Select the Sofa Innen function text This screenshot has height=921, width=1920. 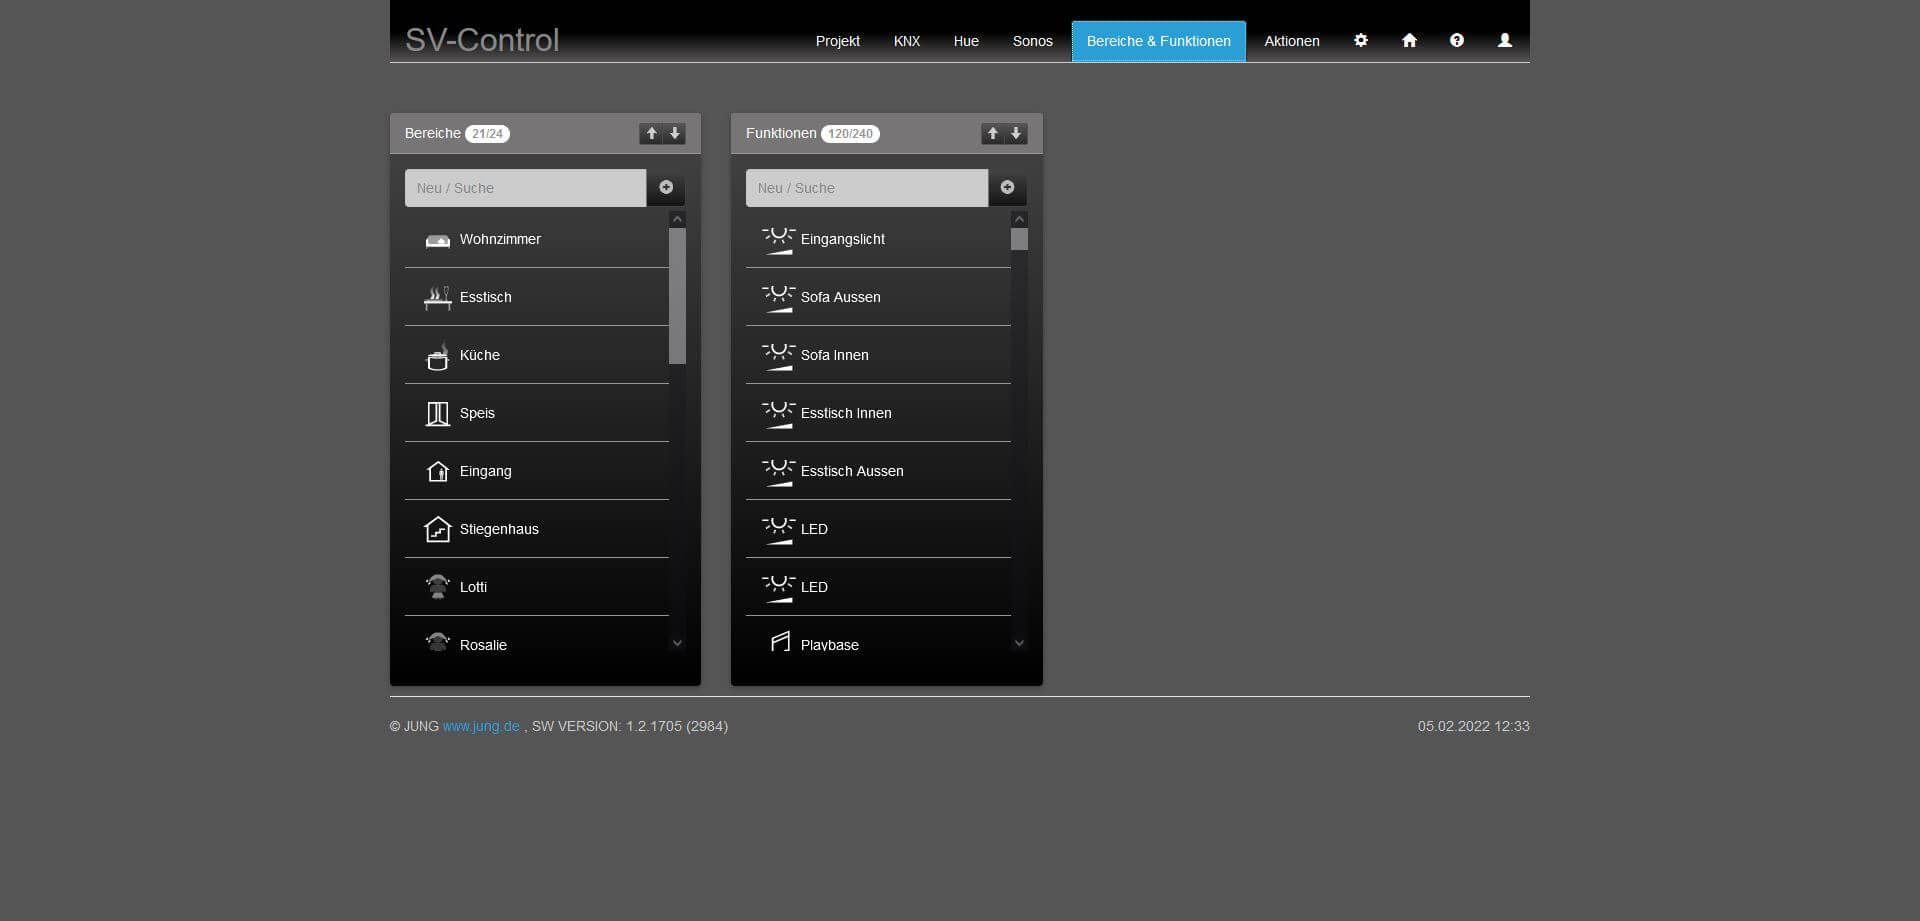click(x=835, y=355)
